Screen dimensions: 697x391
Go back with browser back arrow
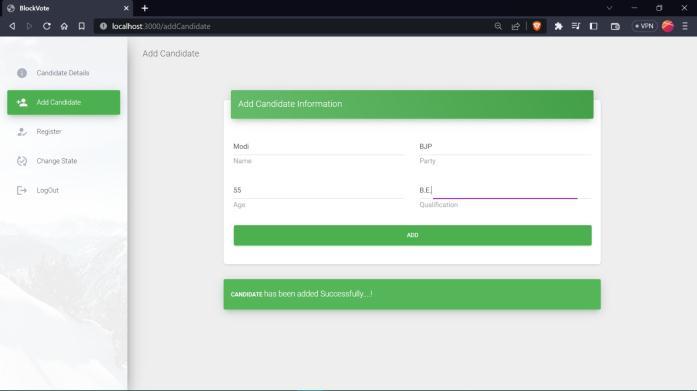click(12, 26)
